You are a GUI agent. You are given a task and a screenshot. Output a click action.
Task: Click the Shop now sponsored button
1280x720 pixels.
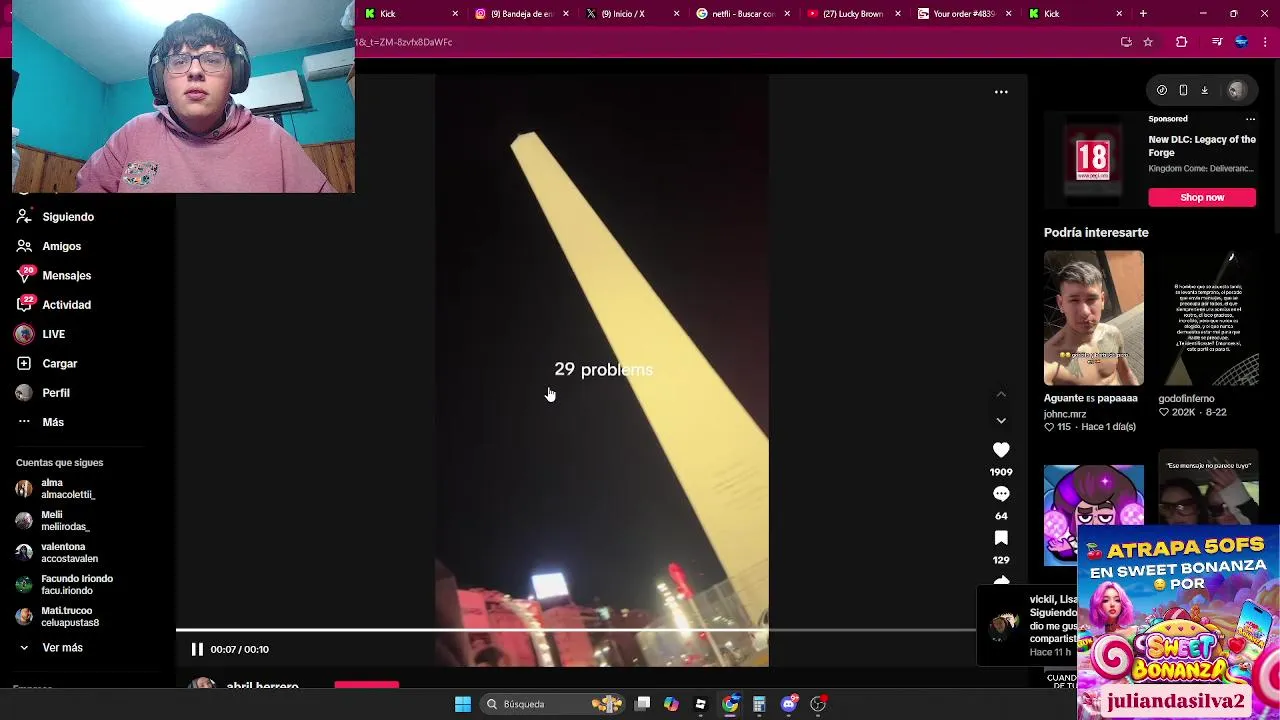(x=1202, y=197)
